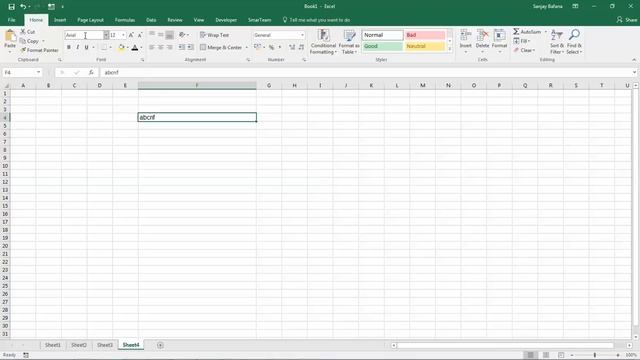The width and height of the screenshot is (640, 360).
Task: Apply cell borders
Action: pyautogui.click(x=104, y=47)
